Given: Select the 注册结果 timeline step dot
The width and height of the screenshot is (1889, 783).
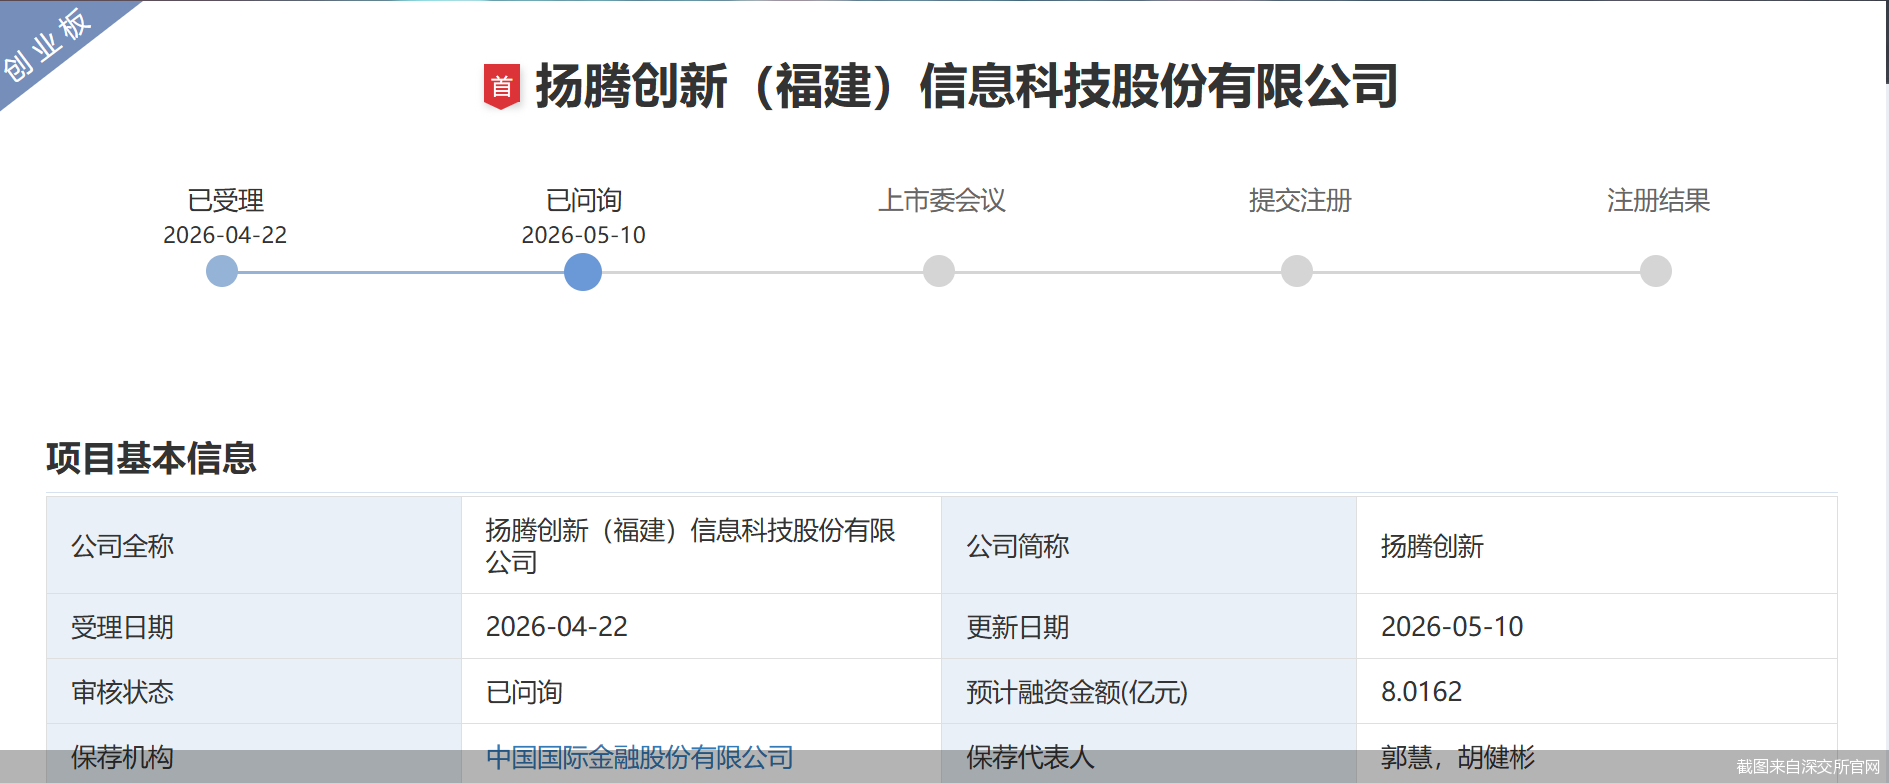Looking at the screenshot, I should [x=1656, y=271].
